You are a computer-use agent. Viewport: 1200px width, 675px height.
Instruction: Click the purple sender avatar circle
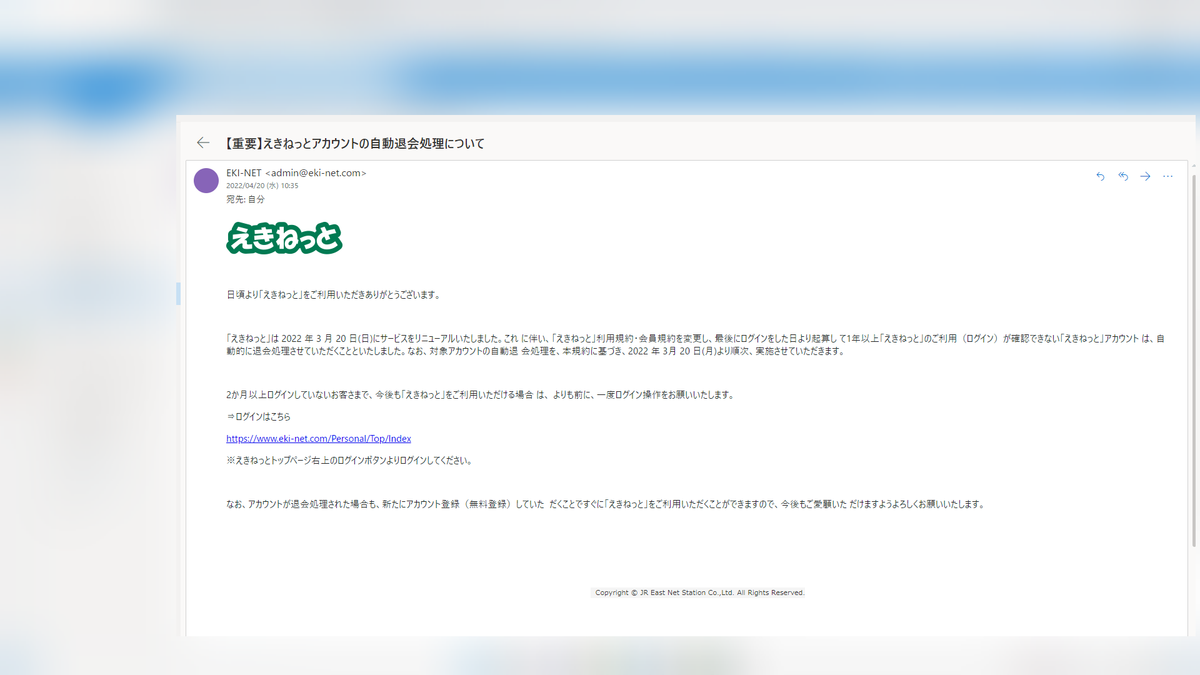tap(206, 181)
